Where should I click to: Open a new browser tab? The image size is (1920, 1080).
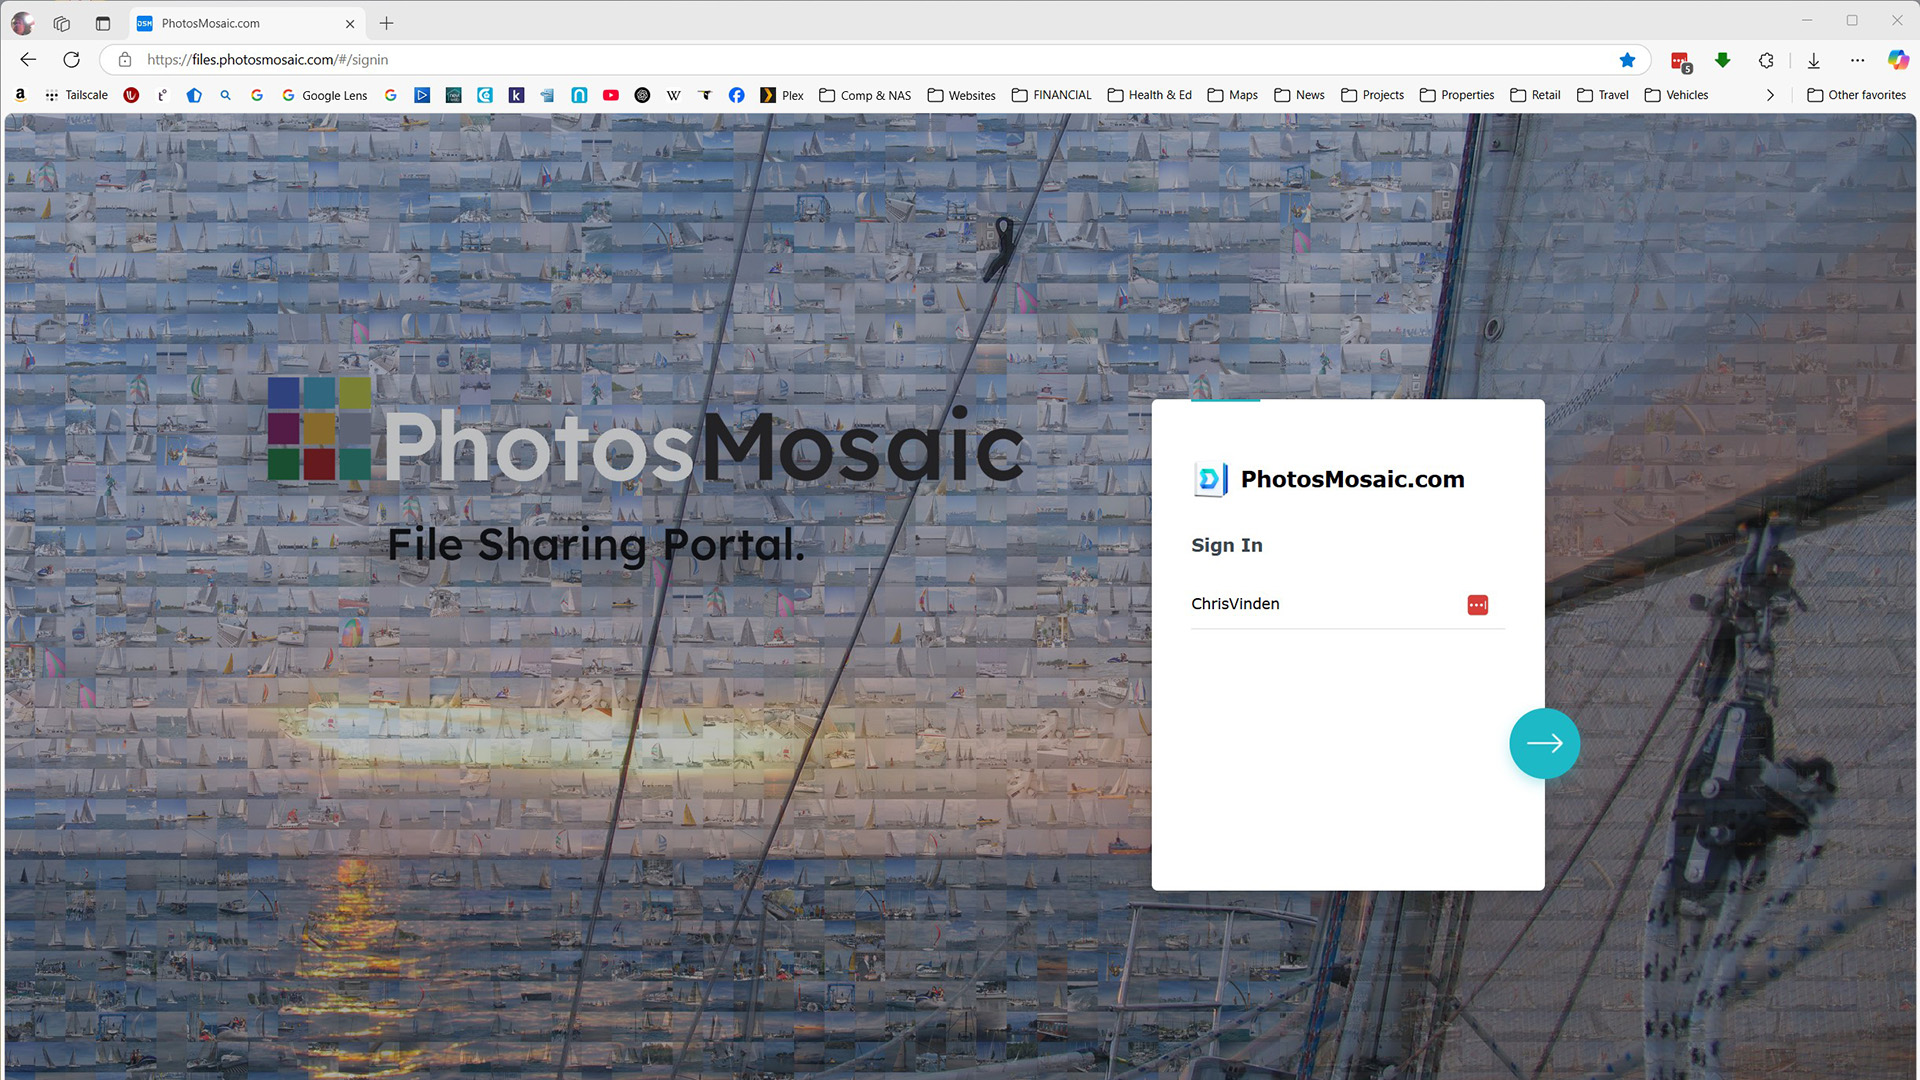(387, 23)
